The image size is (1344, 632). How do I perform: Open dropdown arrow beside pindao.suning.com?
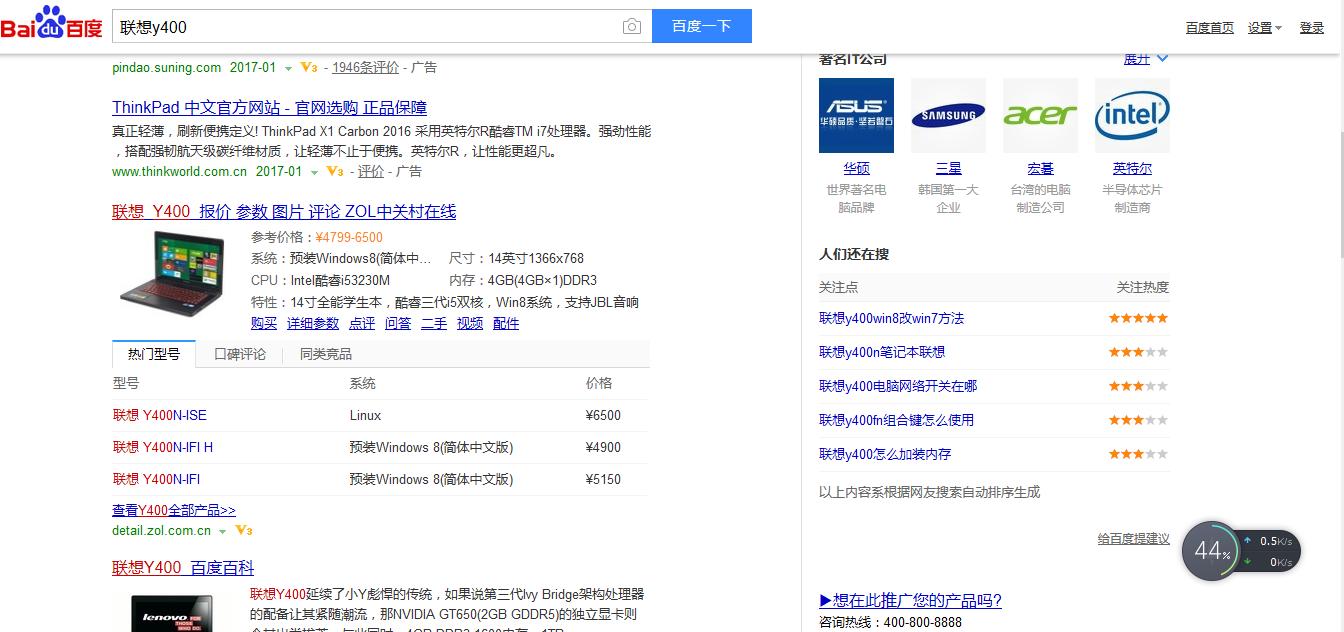point(288,69)
